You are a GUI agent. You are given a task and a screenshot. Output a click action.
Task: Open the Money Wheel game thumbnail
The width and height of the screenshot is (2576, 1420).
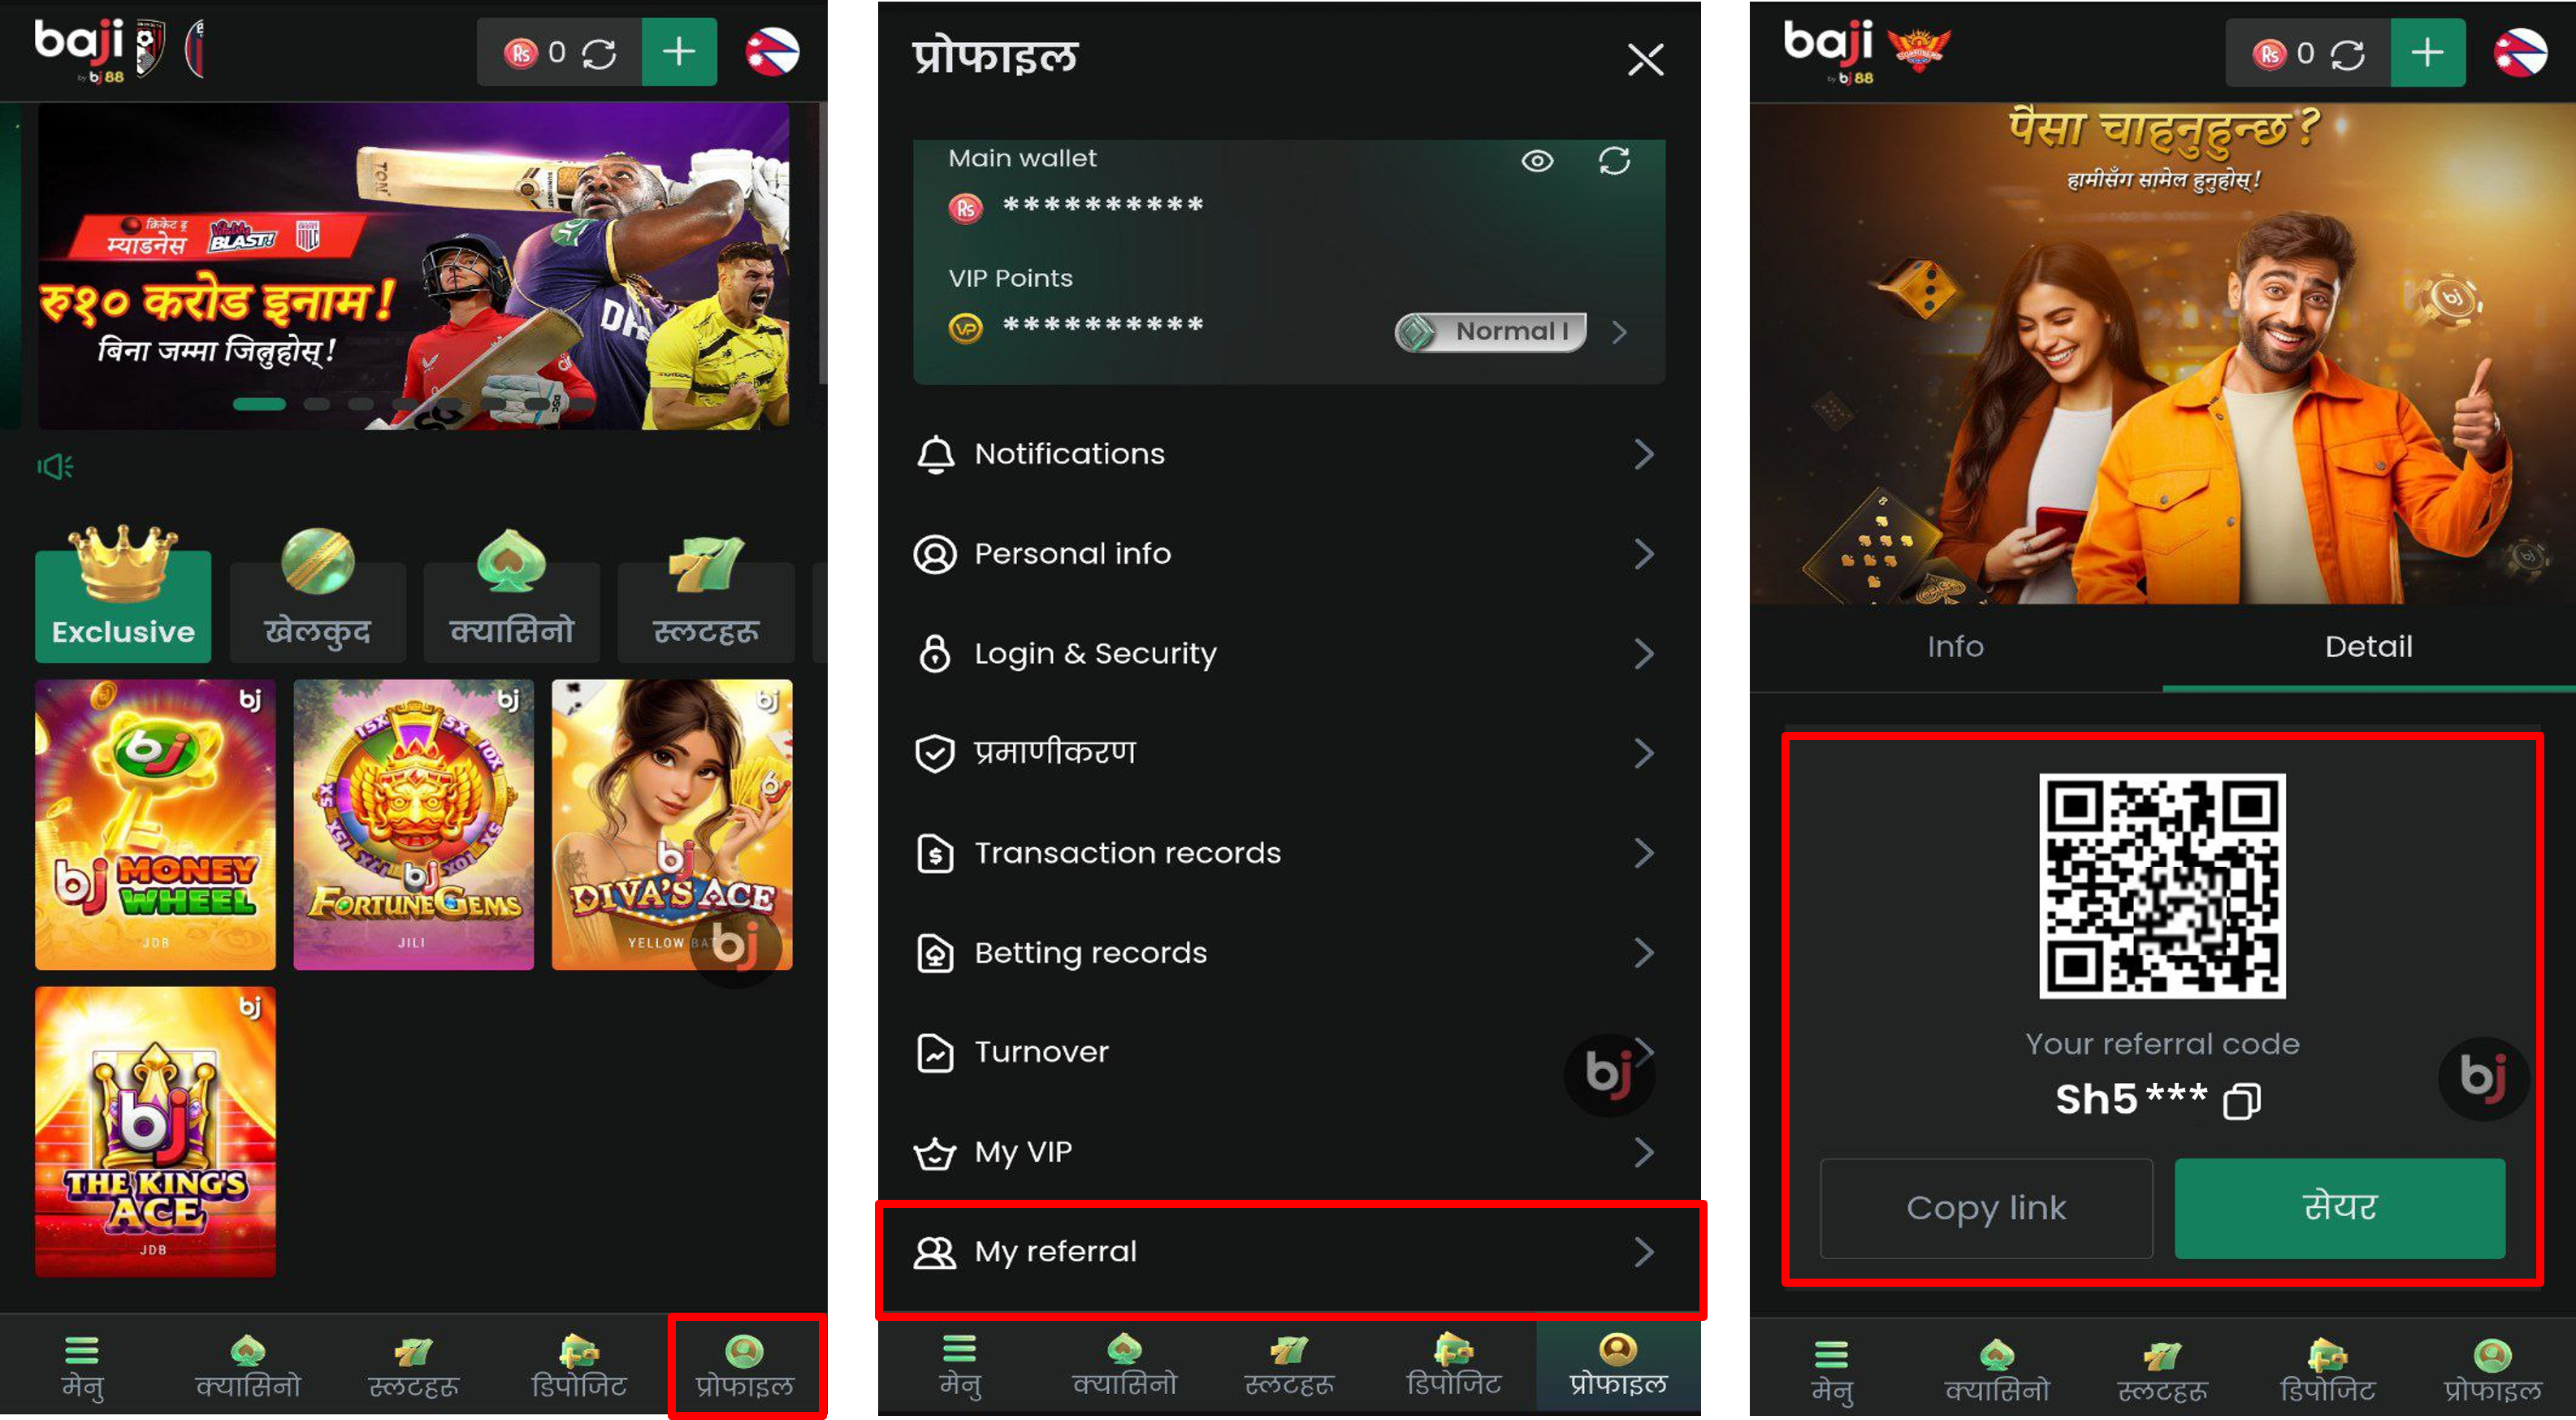point(155,825)
